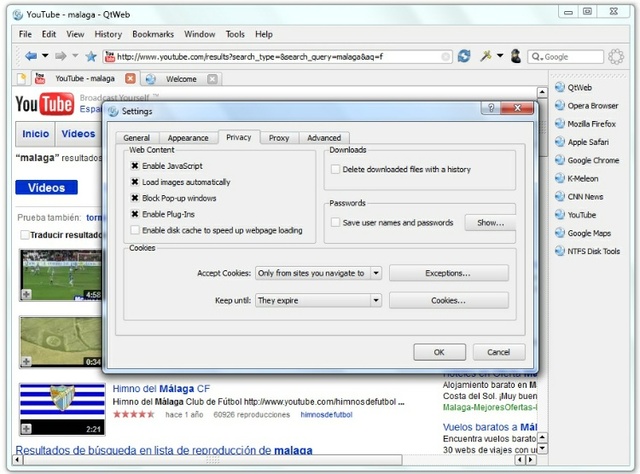Click the gear icon beside the search box

coord(616,56)
